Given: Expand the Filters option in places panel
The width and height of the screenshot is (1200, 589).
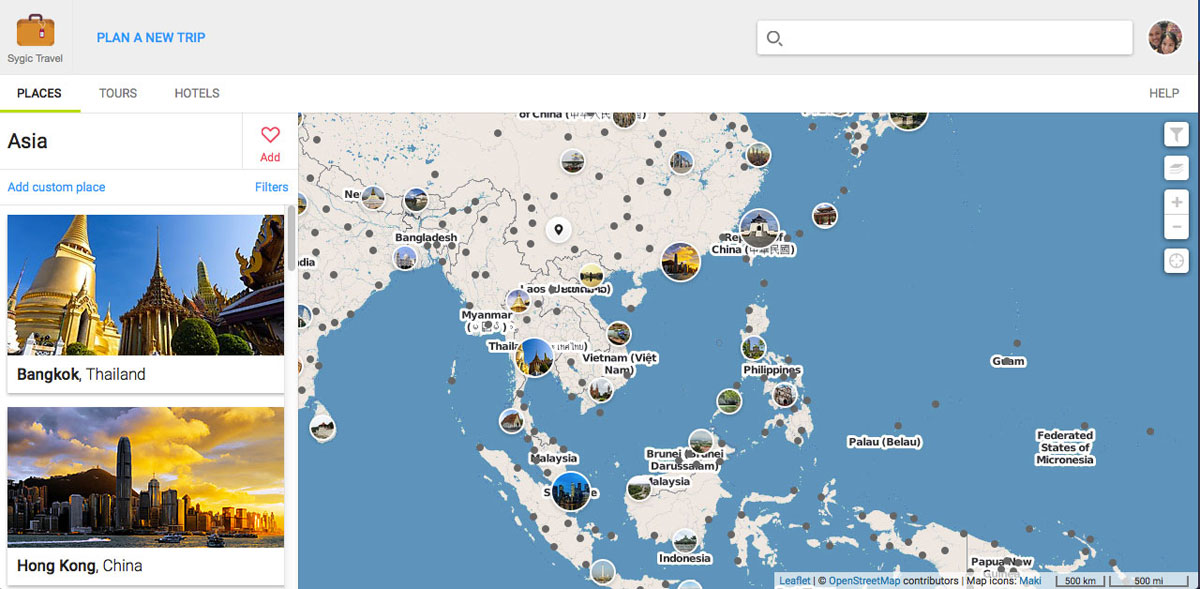Looking at the screenshot, I should pyautogui.click(x=271, y=187).
